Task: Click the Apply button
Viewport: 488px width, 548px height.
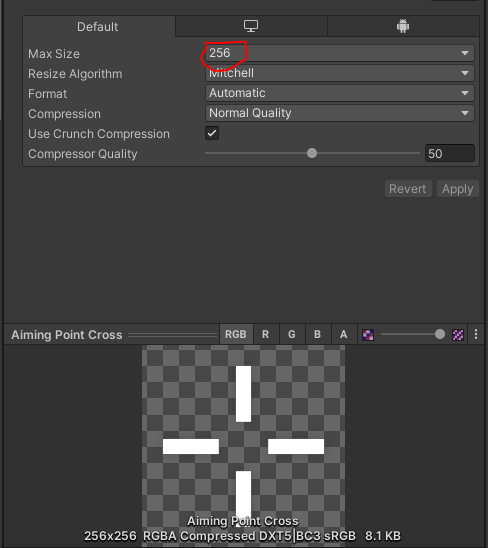Action: coord(458,189)
